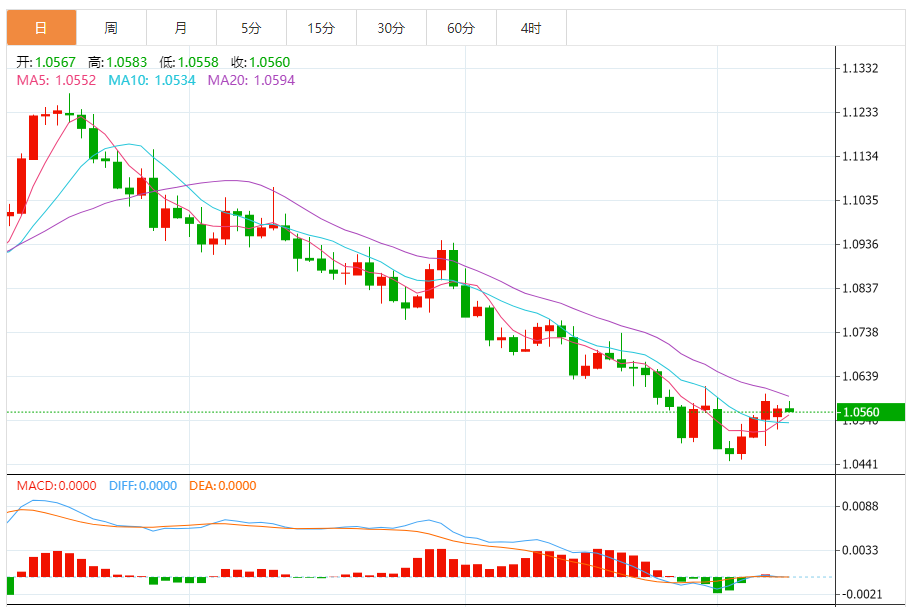
Task: Click the 收:1.0560 close price value
Action: tap(261, 62)
